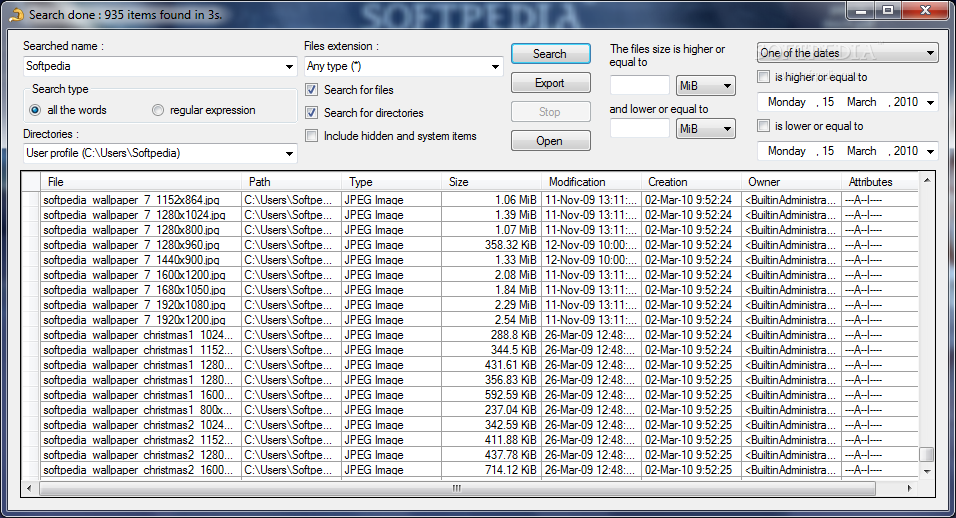Tick the 'is lower or equal to' date checkbox
Image resolution: width=956 pixels, height=518 pixels.
[x=763, y=126]
